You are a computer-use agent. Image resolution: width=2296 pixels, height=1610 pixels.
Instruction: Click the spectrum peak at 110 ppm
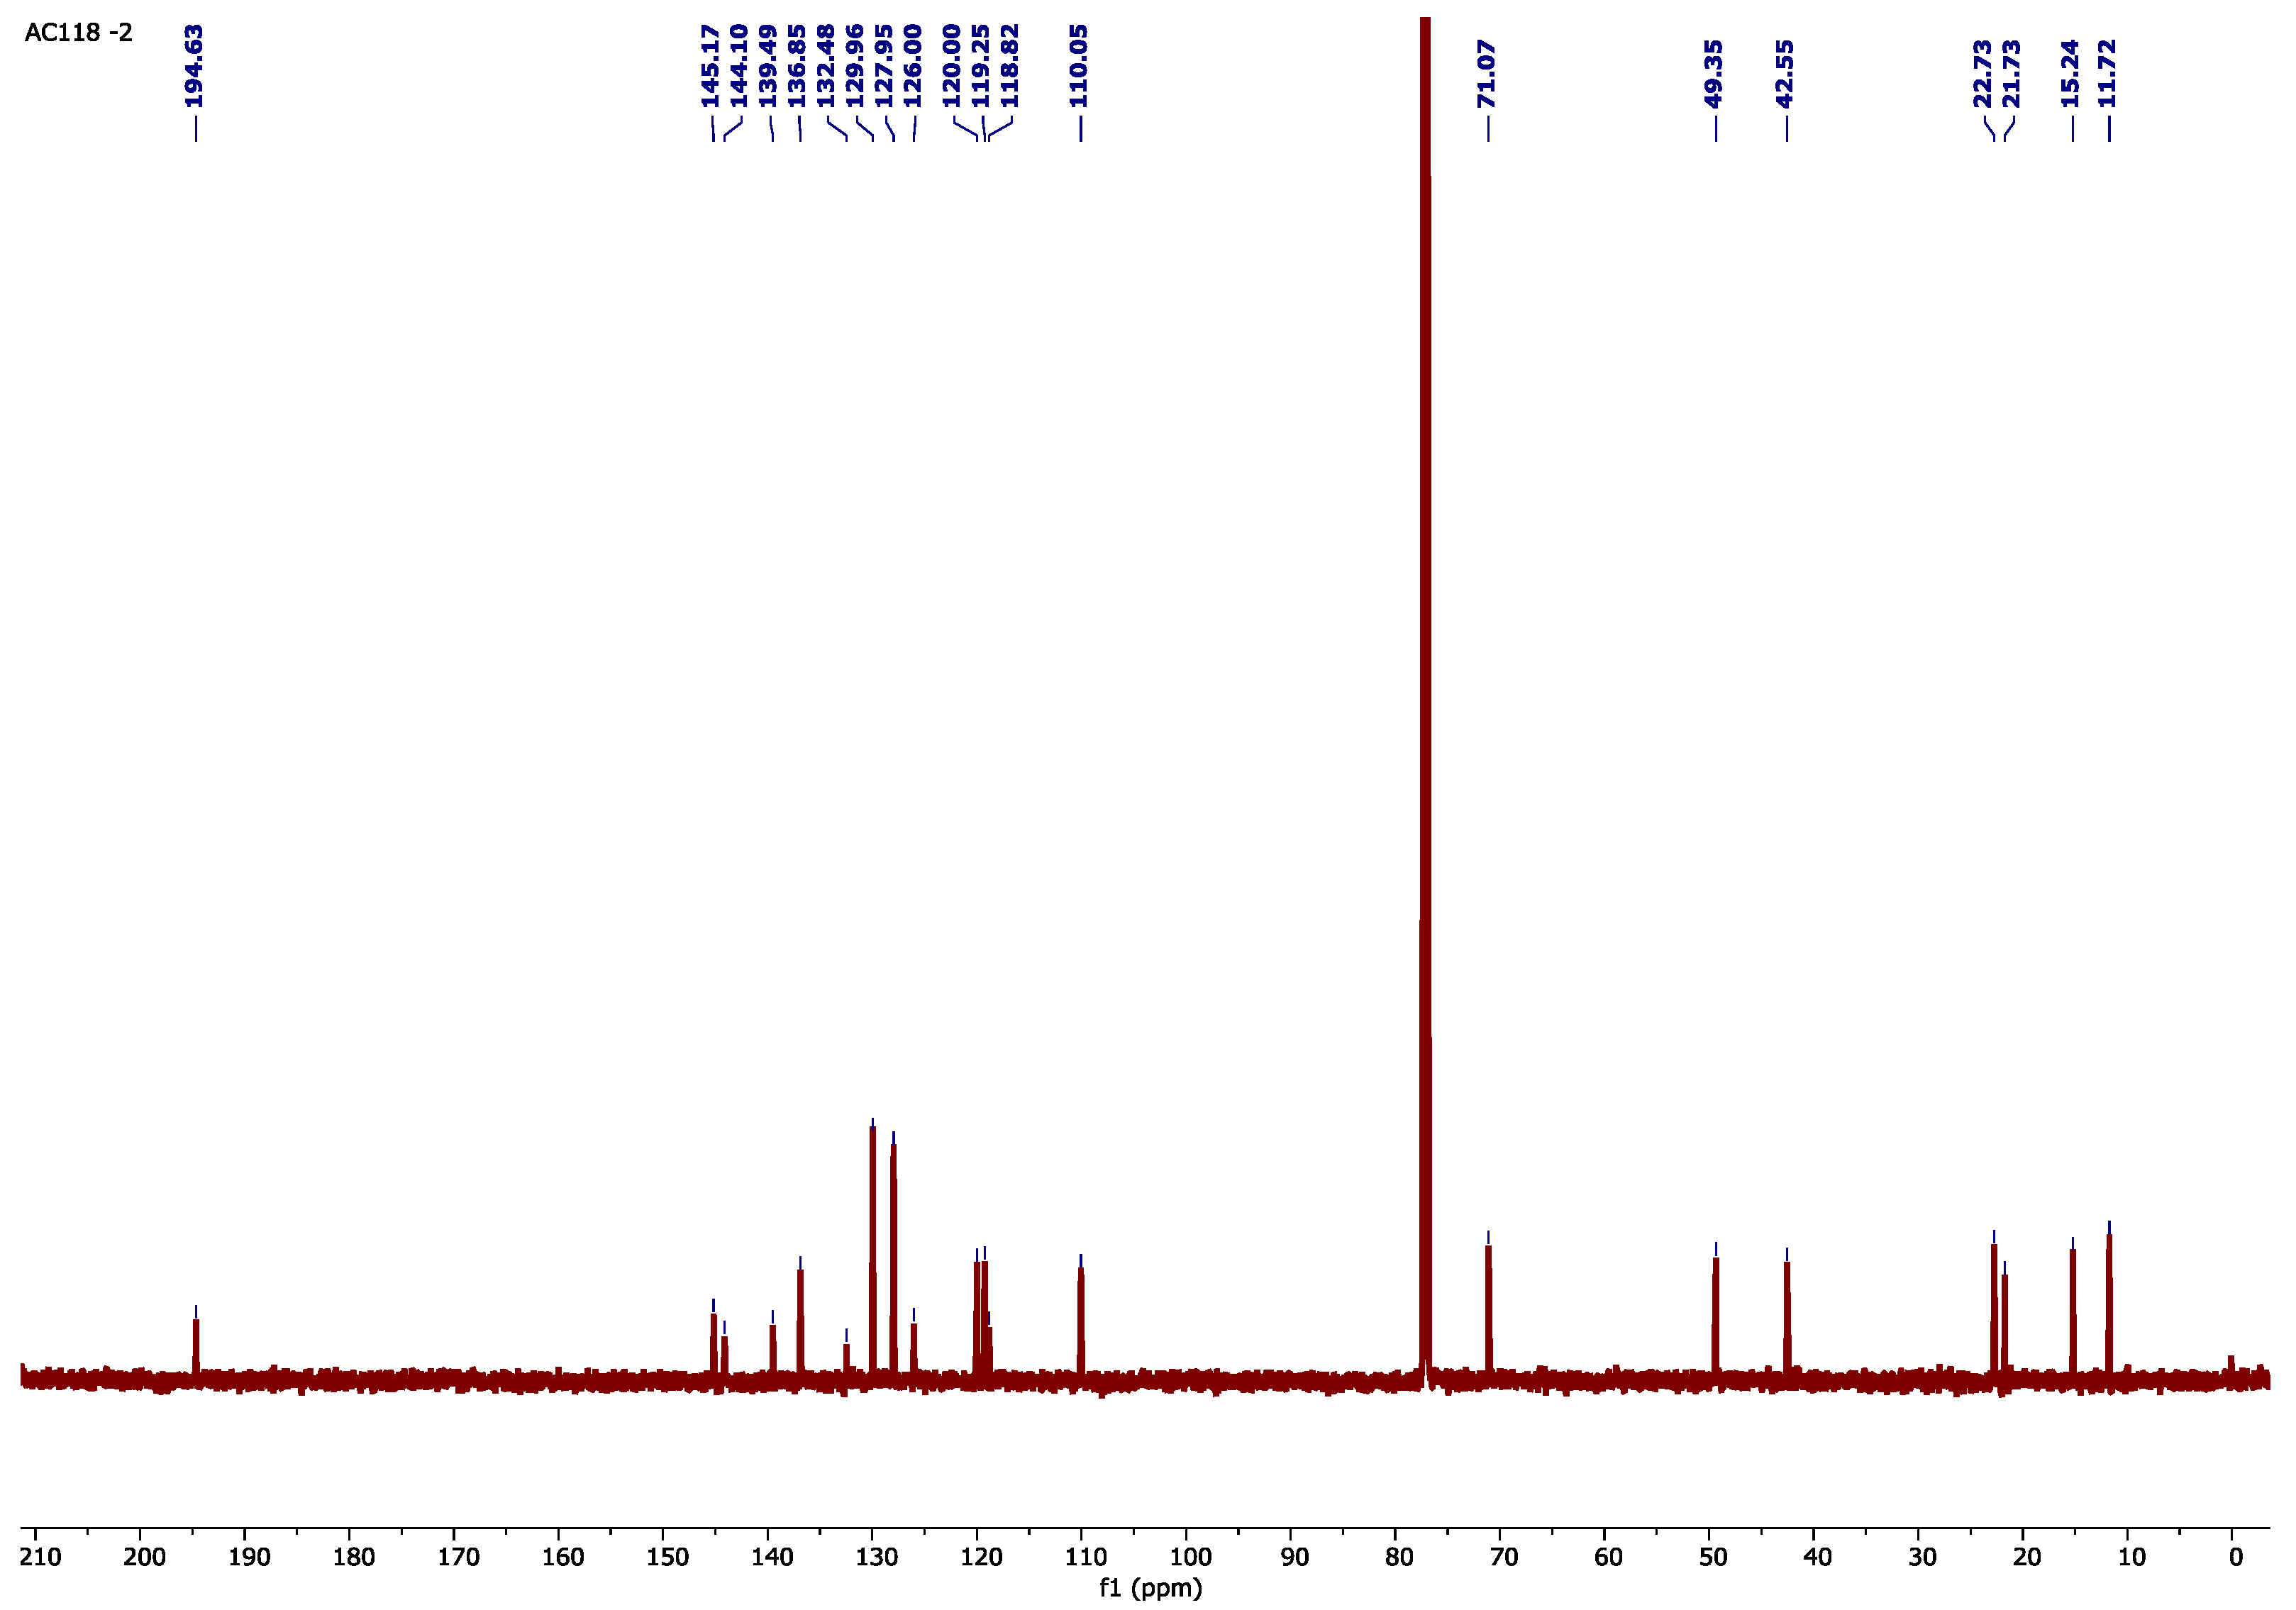tap(1081, 1320)
